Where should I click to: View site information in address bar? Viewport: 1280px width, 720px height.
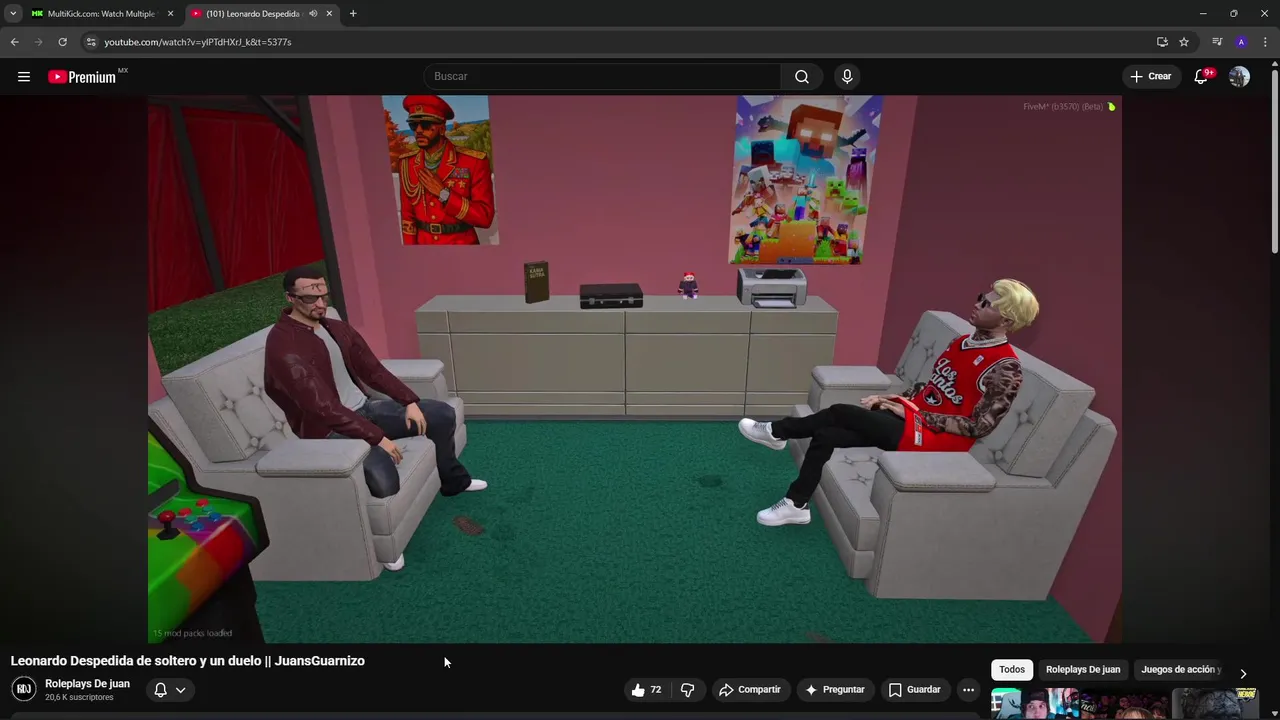(91, 42)
